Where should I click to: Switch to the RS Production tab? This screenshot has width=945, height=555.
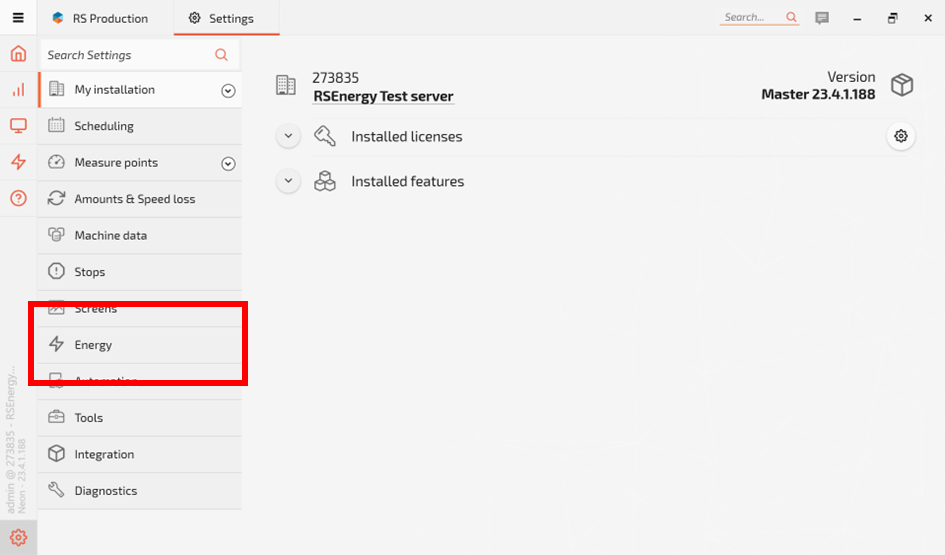coord(100,18)
